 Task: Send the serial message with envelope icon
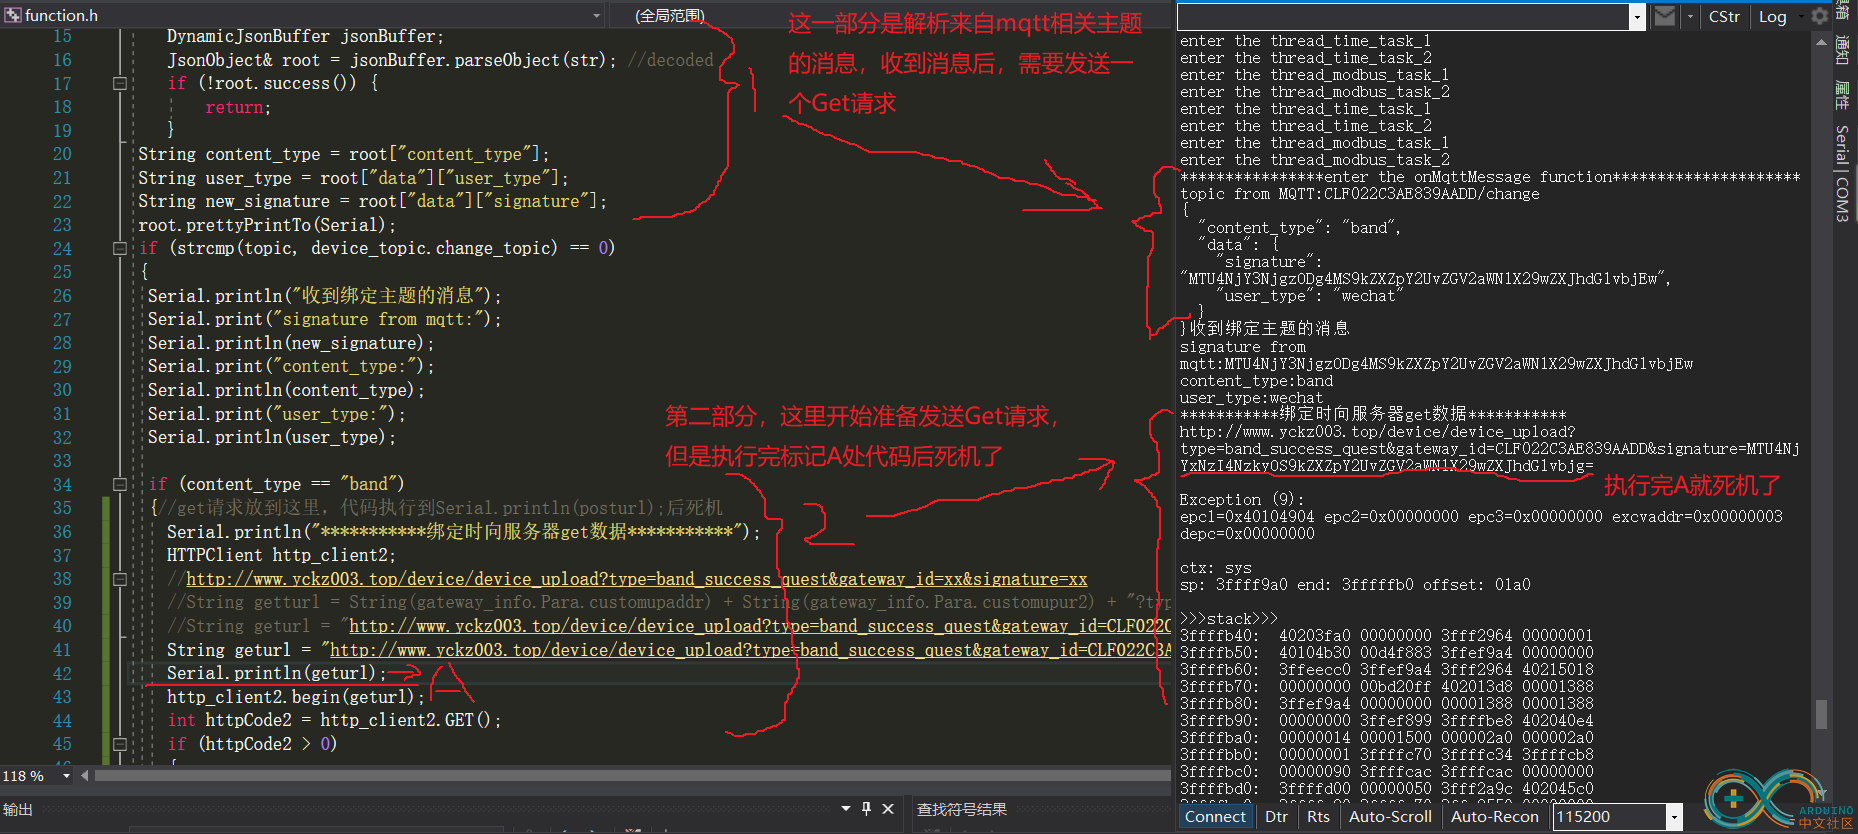point(1664,16)
